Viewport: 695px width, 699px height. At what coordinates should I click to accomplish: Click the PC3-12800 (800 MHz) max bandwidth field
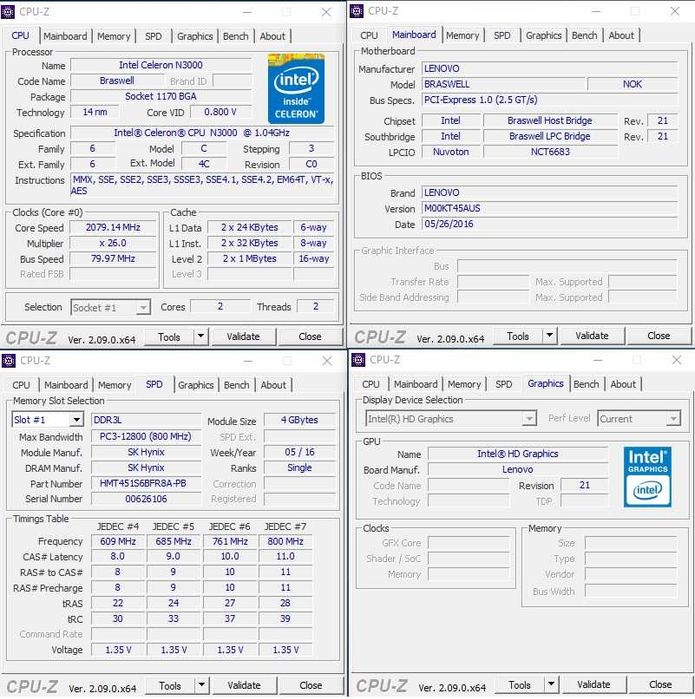pyautogui.click(x=146, y=436)
